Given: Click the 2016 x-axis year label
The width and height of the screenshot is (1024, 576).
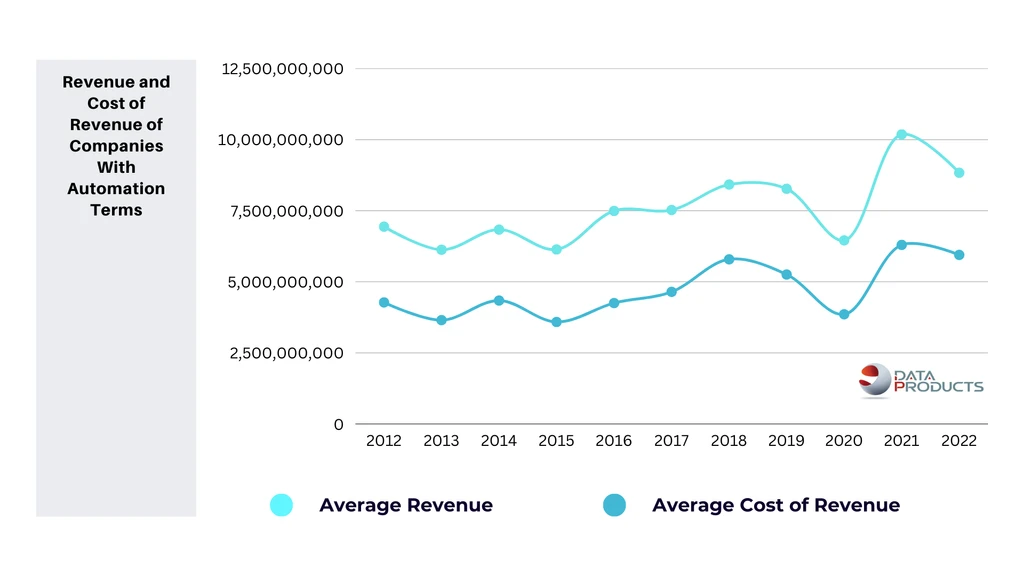Looking at the screenshot, I should tap(614, 441).
